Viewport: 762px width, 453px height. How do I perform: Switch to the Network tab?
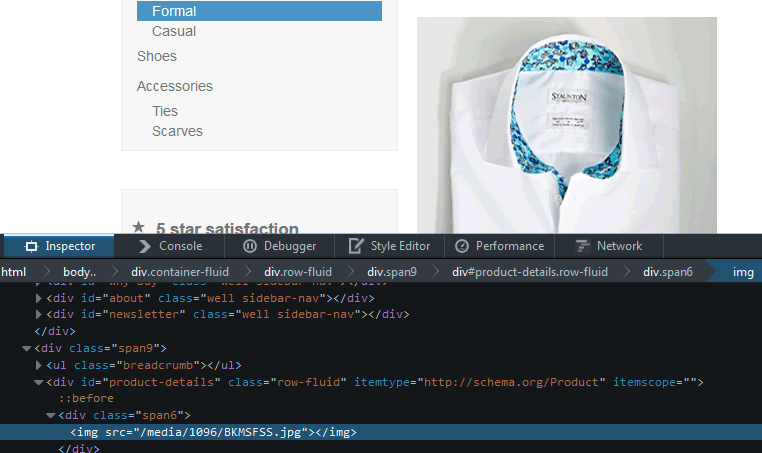[609, 246]
